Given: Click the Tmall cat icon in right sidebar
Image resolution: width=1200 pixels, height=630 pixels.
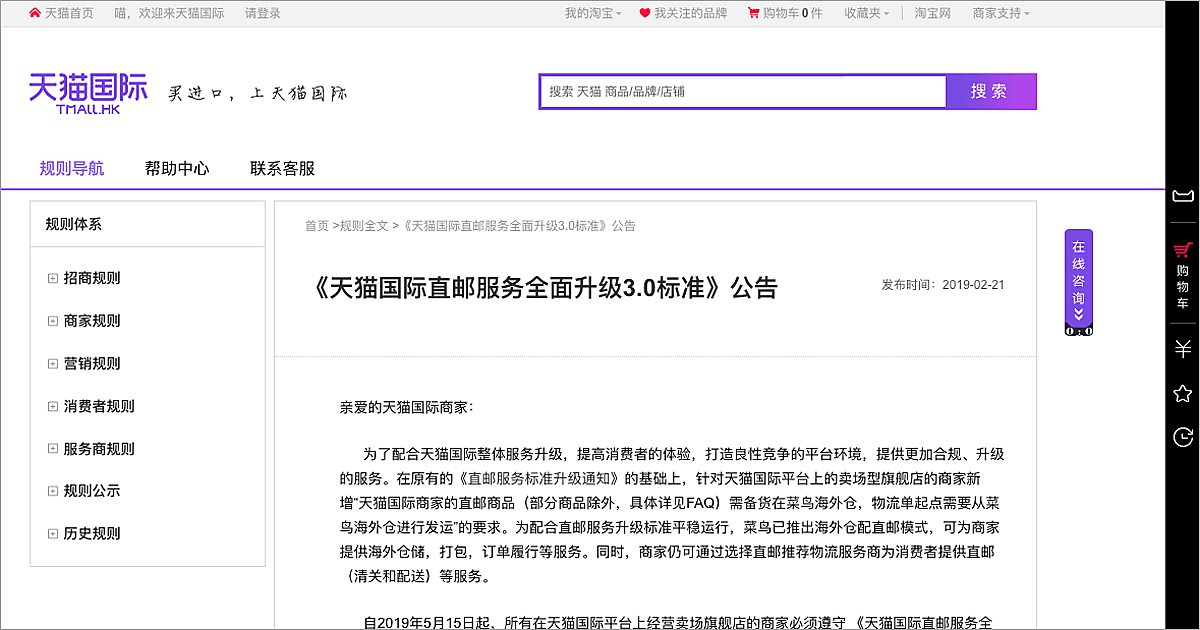Looking at the screenshot, I should point(1183,194).
